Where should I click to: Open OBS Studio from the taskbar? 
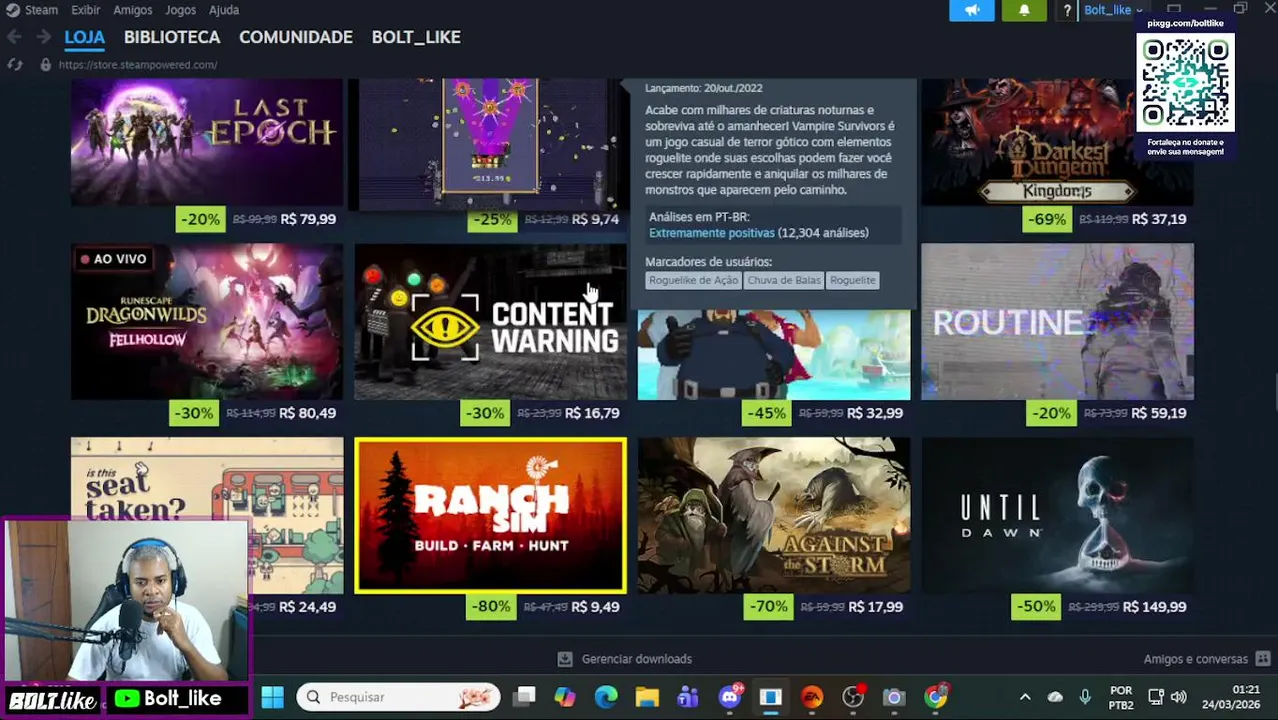click(853, 697)
